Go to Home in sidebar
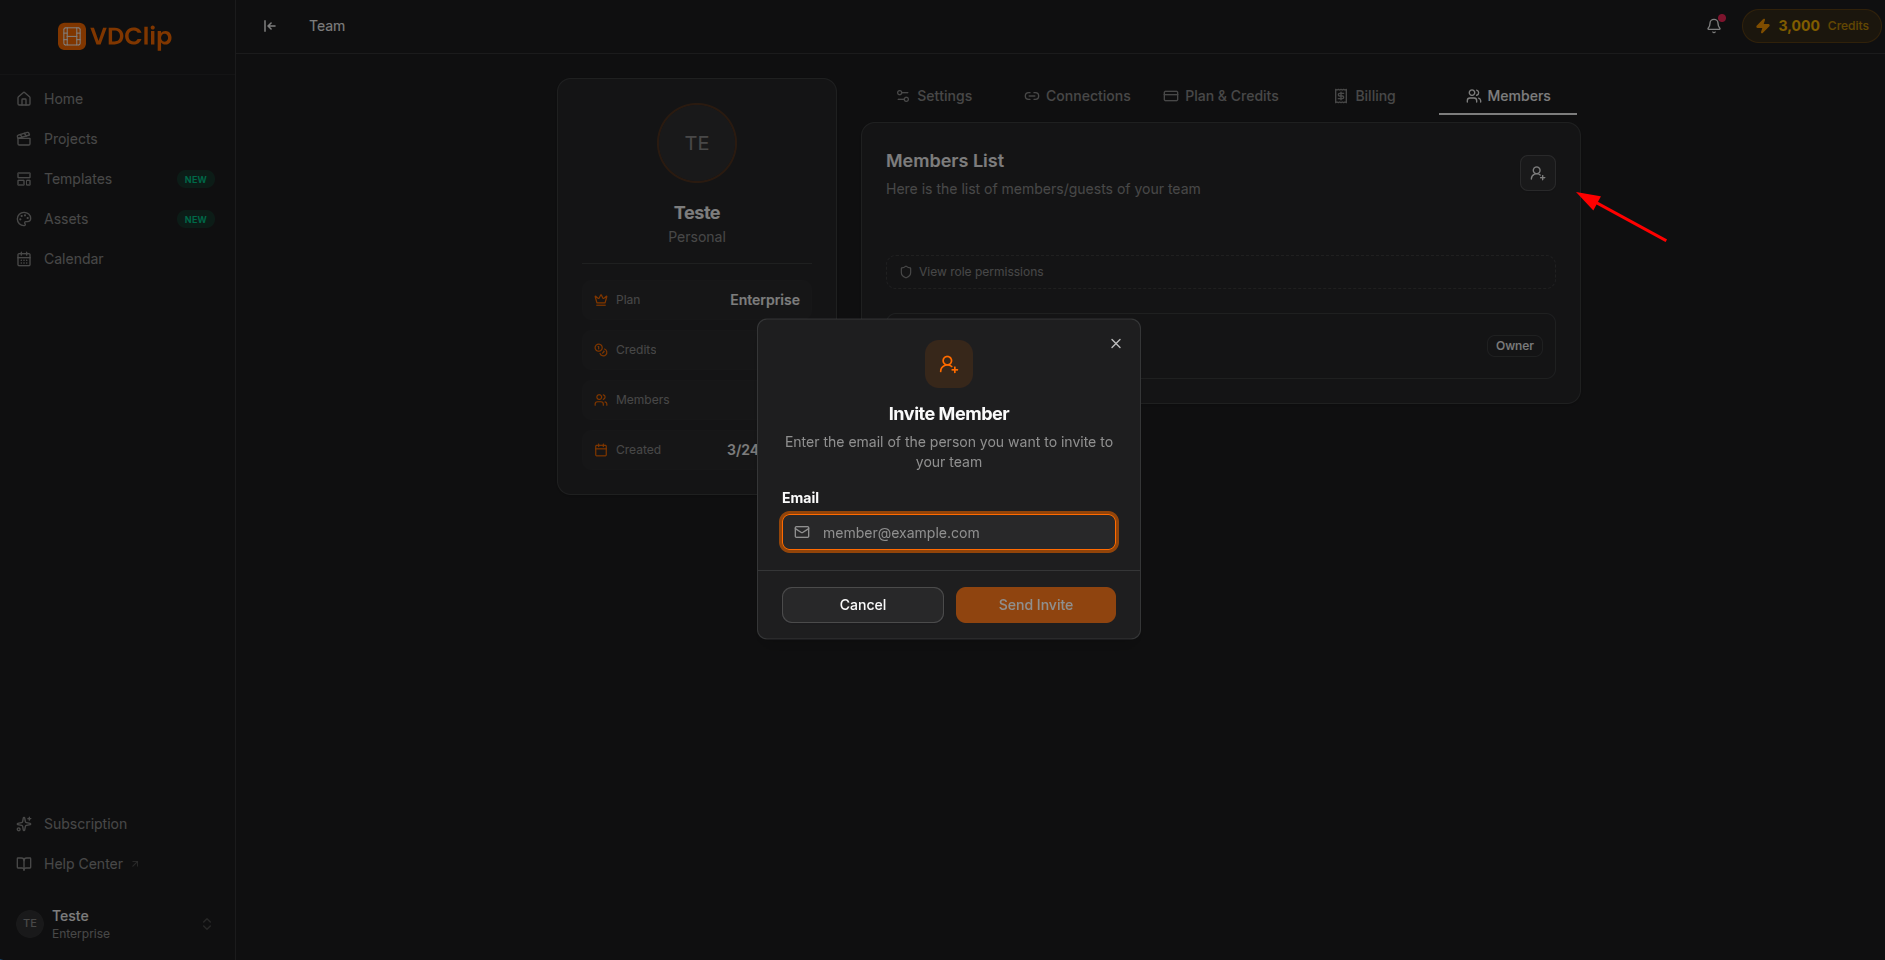 (117, 99)
